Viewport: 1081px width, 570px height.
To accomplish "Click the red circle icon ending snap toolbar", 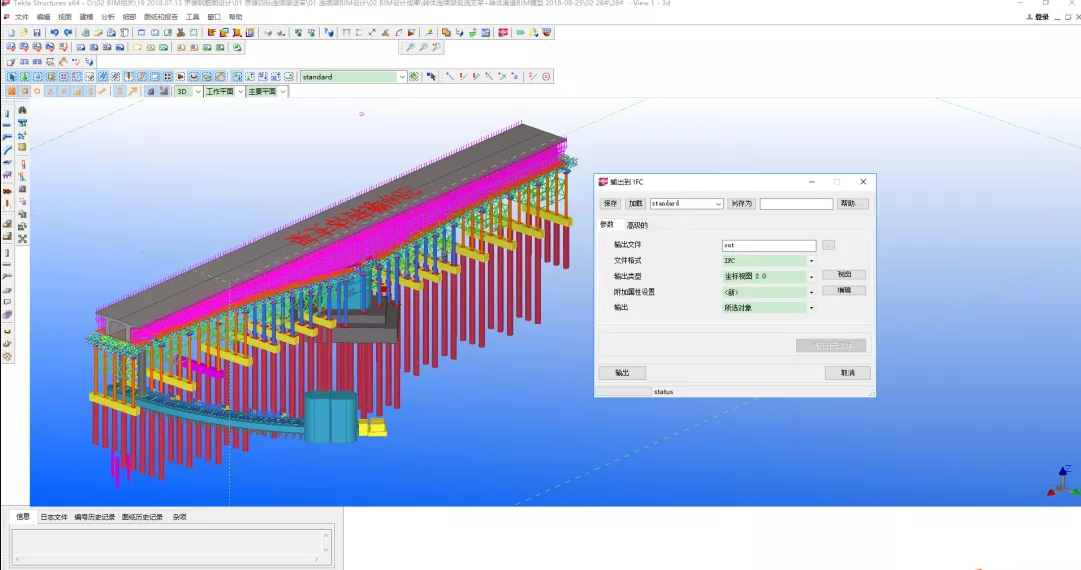I will point(546,77).
